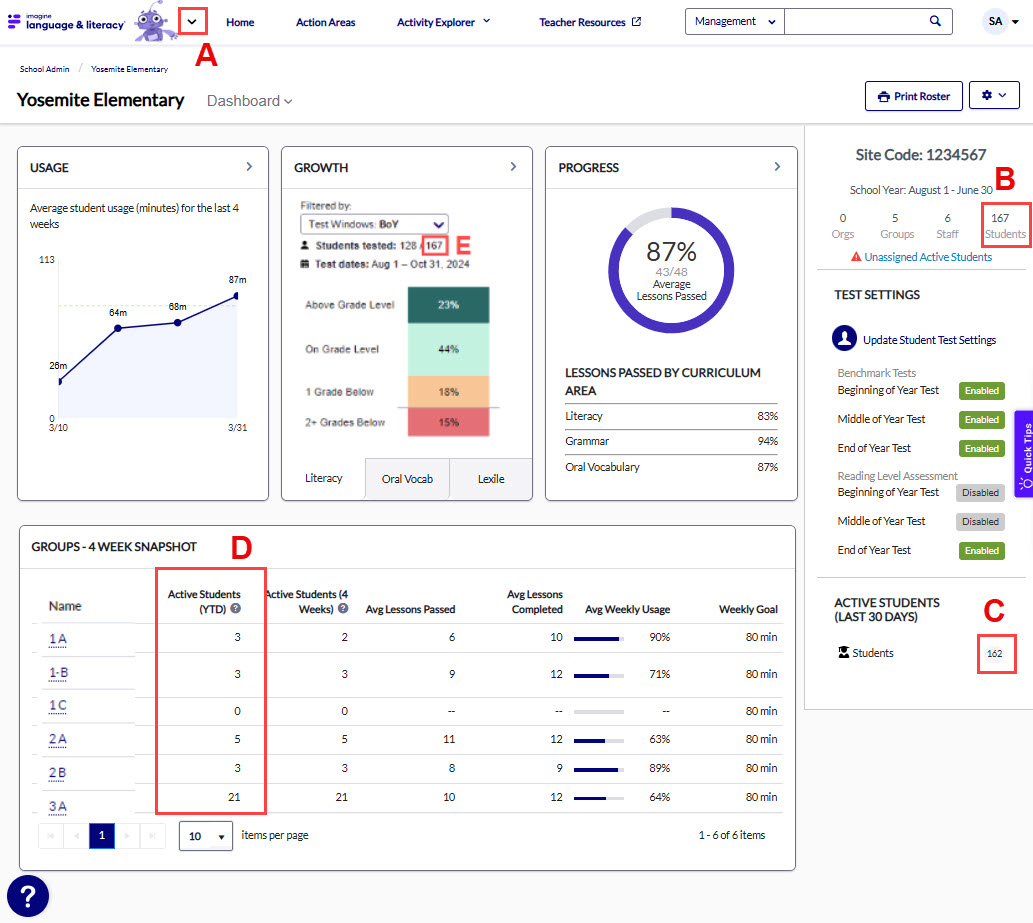Open Action Areas in the top navigation
This screenshot has width=1033, height=923.
click(x=325, y=22)
